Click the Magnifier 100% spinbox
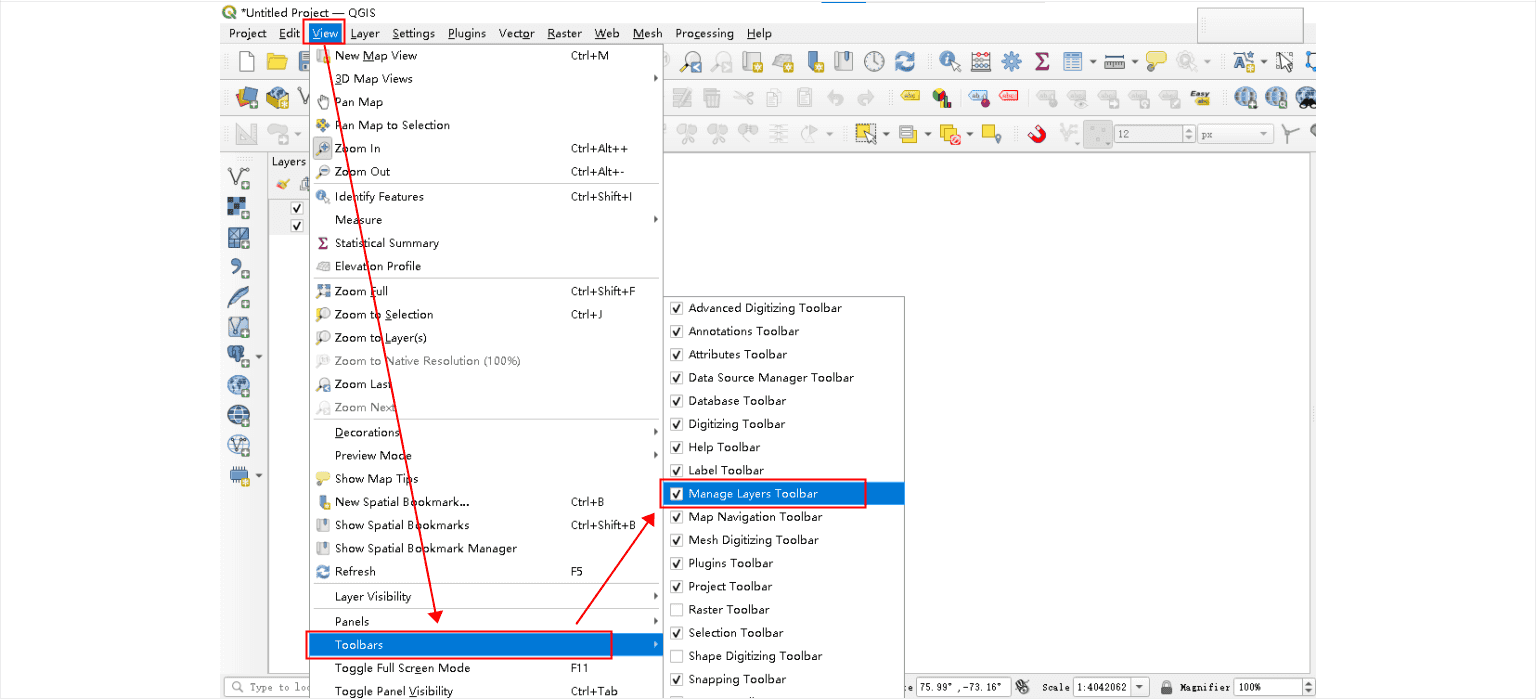The height and width of the screenshot is (699, 1536). [x=1274, y=688]
